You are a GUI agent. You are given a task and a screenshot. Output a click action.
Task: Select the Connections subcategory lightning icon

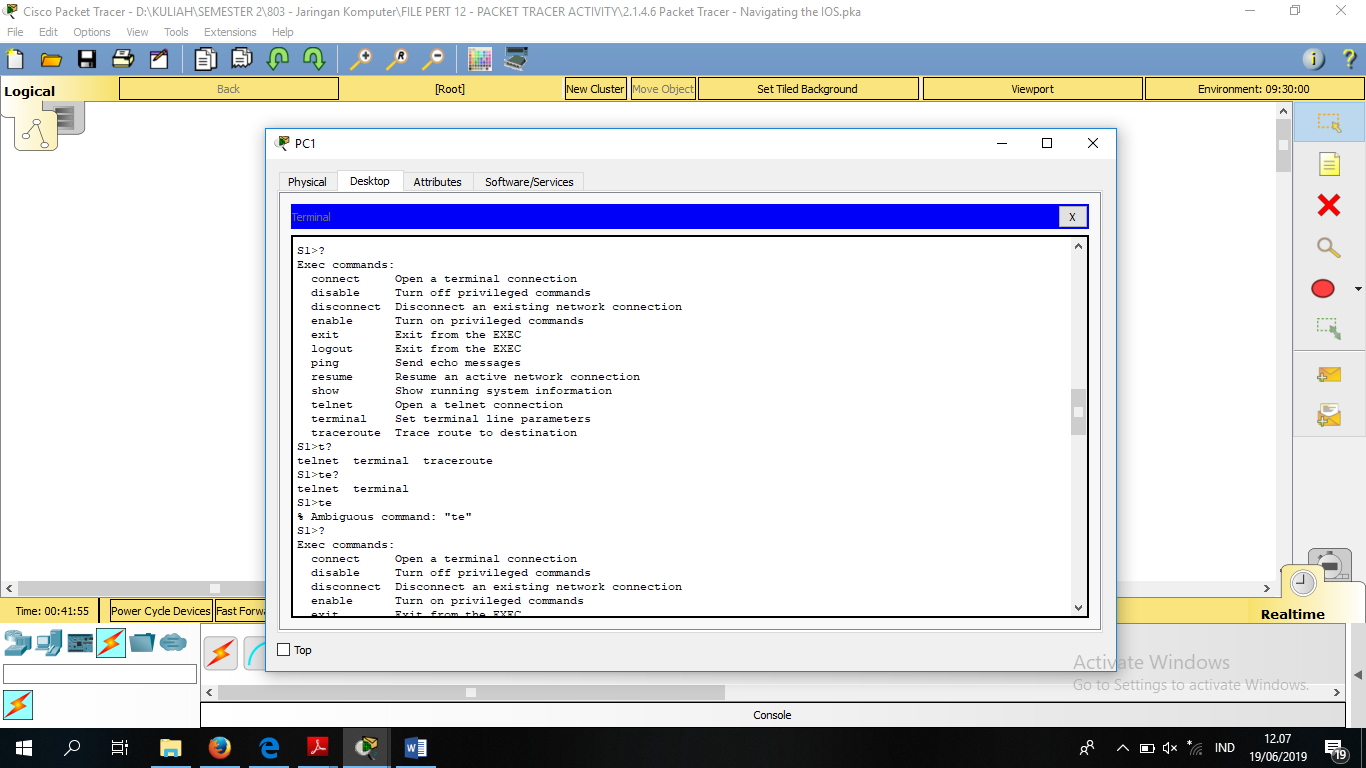[18, 705]
